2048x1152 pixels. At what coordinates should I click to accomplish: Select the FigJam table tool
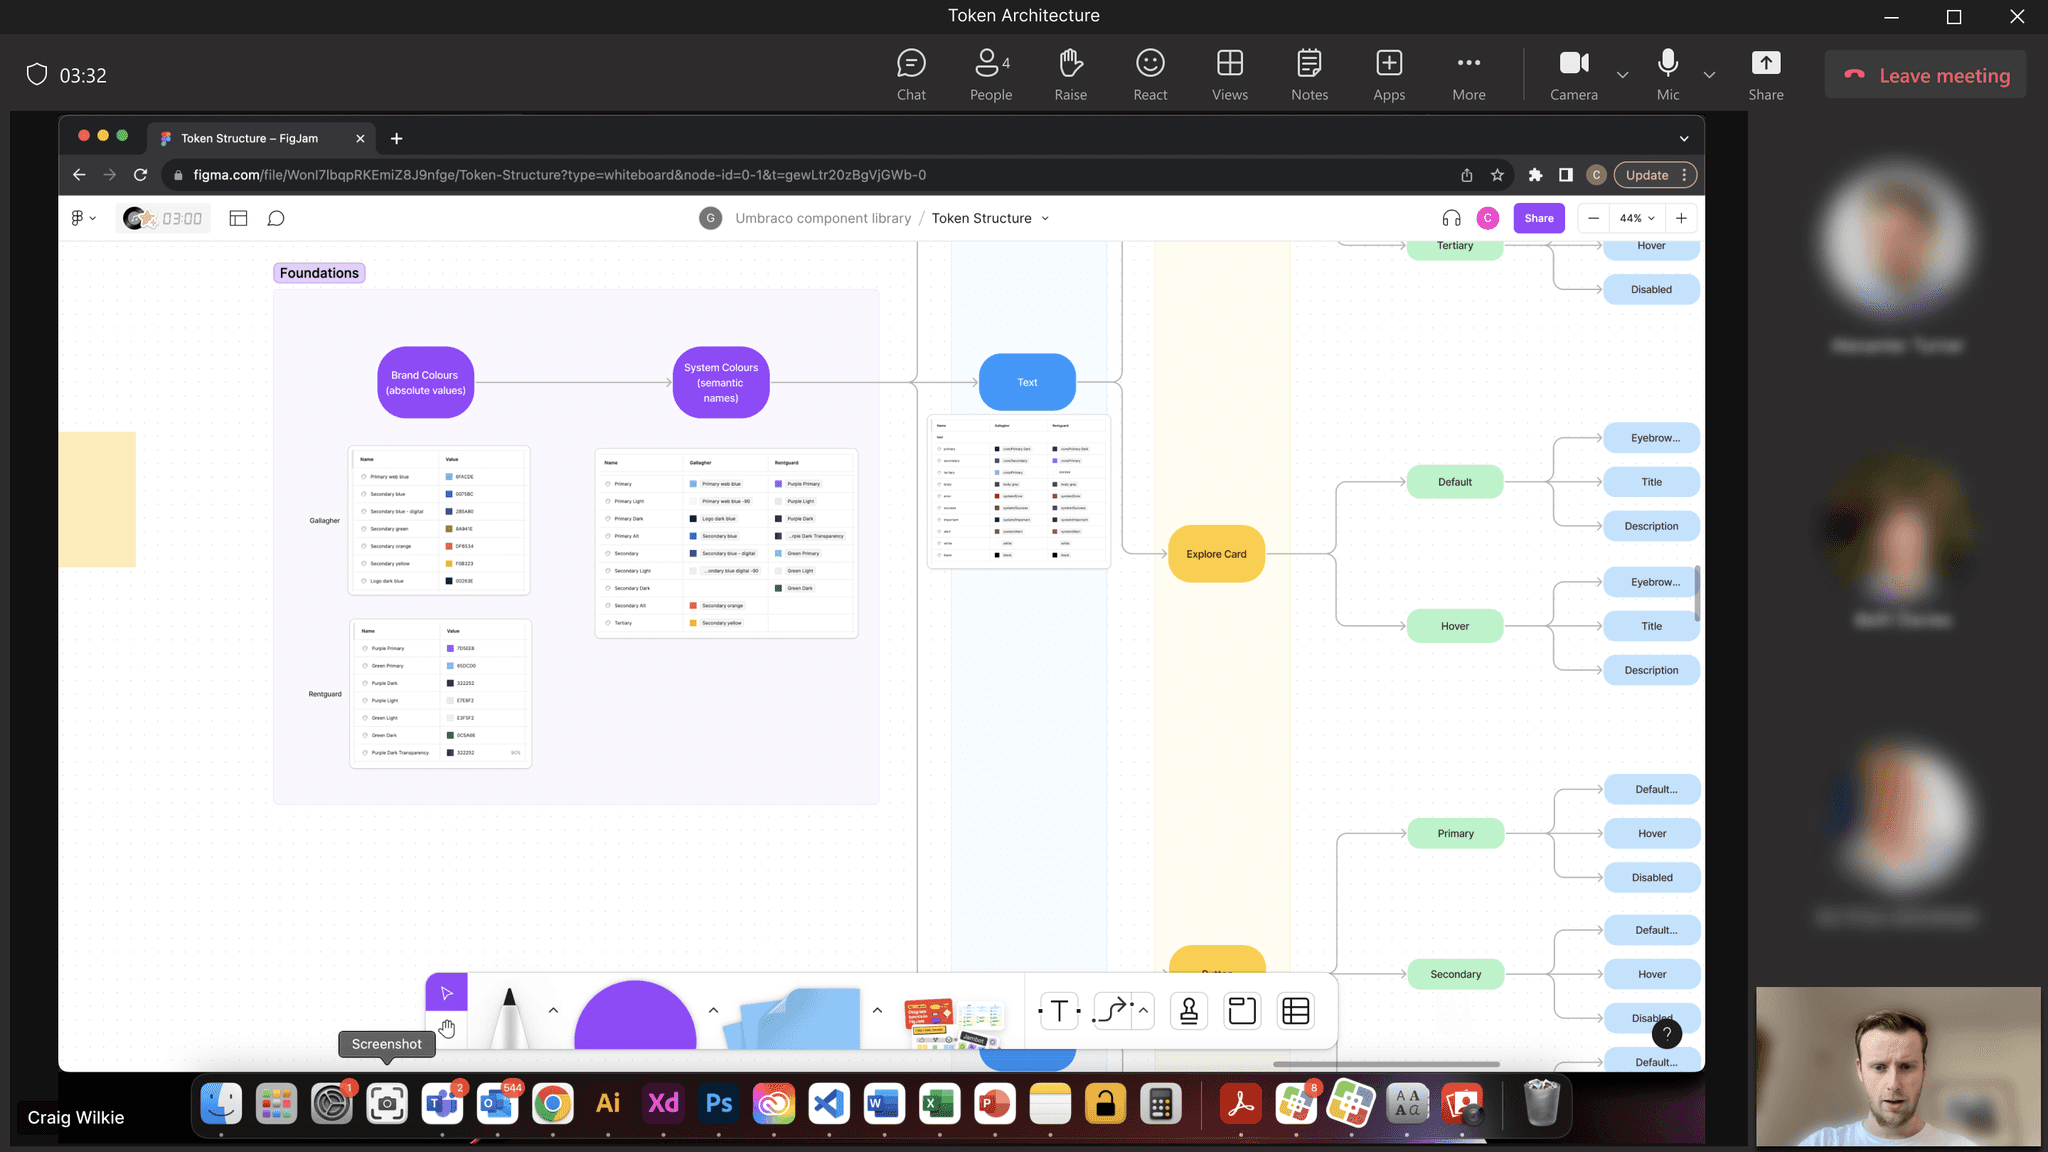coord(1296,1011)
